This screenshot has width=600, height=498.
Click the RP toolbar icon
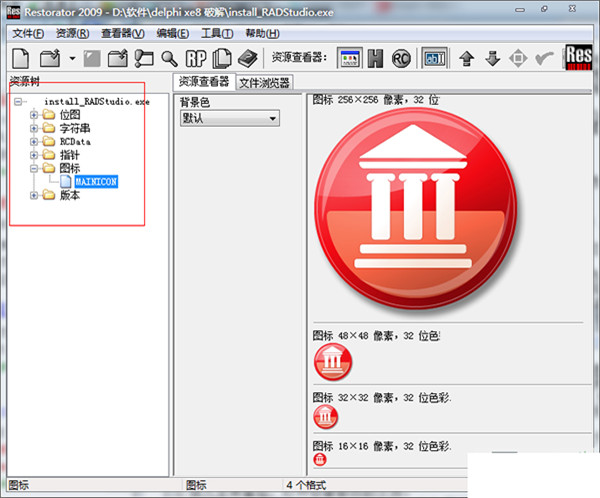[x=196, y=58]
